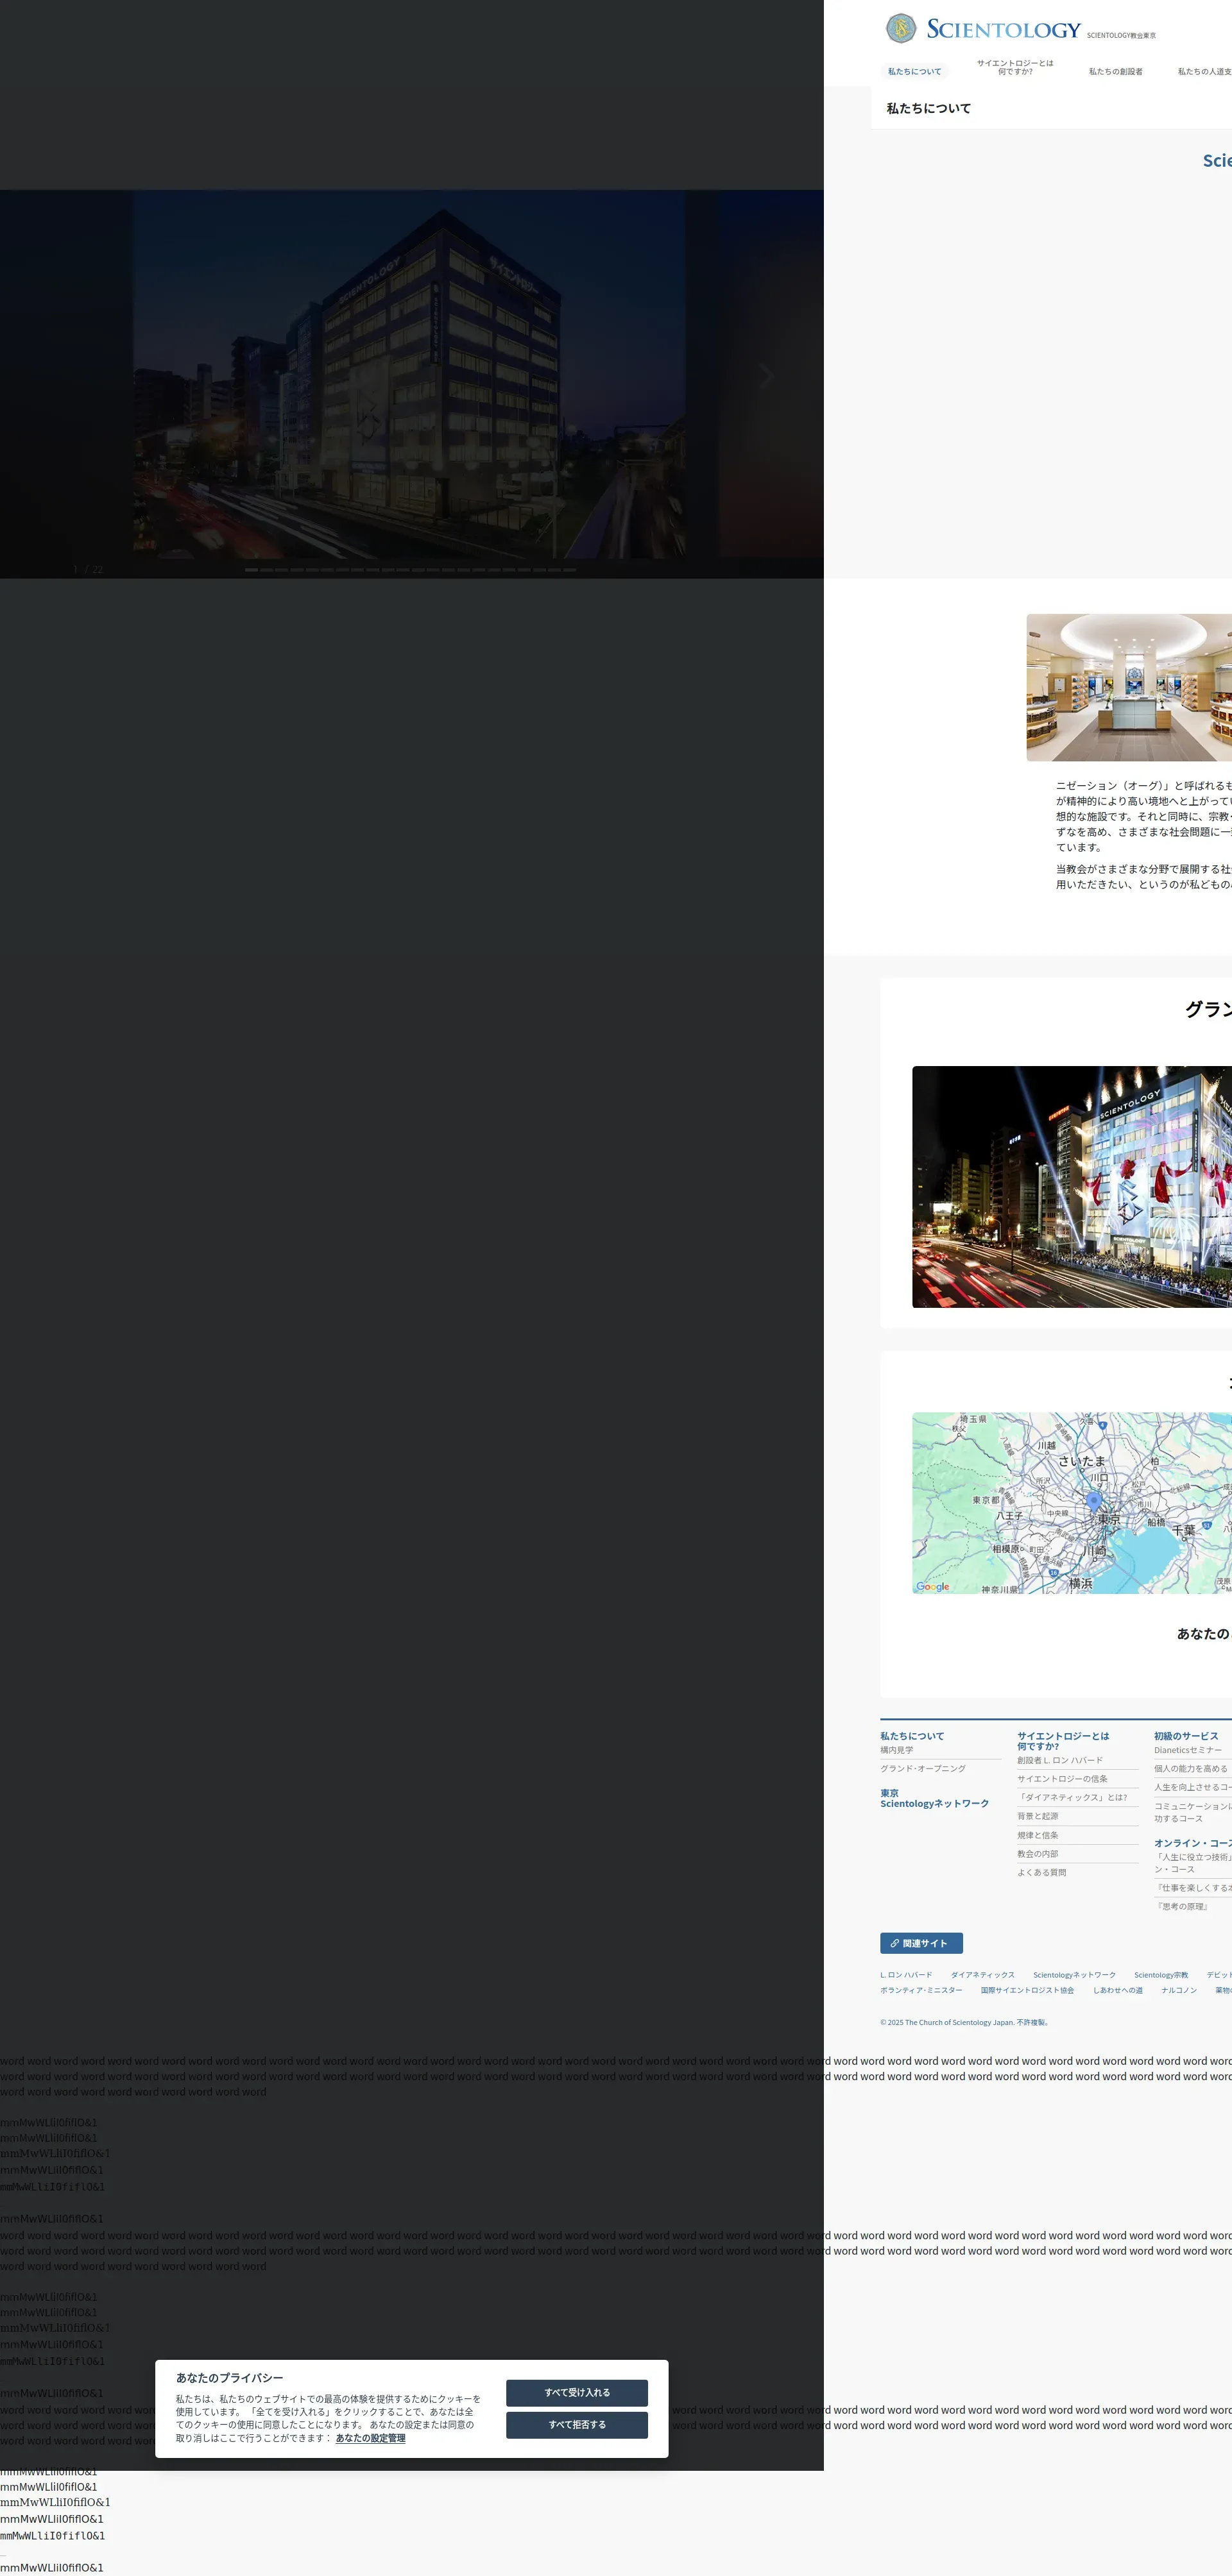Open あなたの設定管理 privacy link

tap(370, 2438)
